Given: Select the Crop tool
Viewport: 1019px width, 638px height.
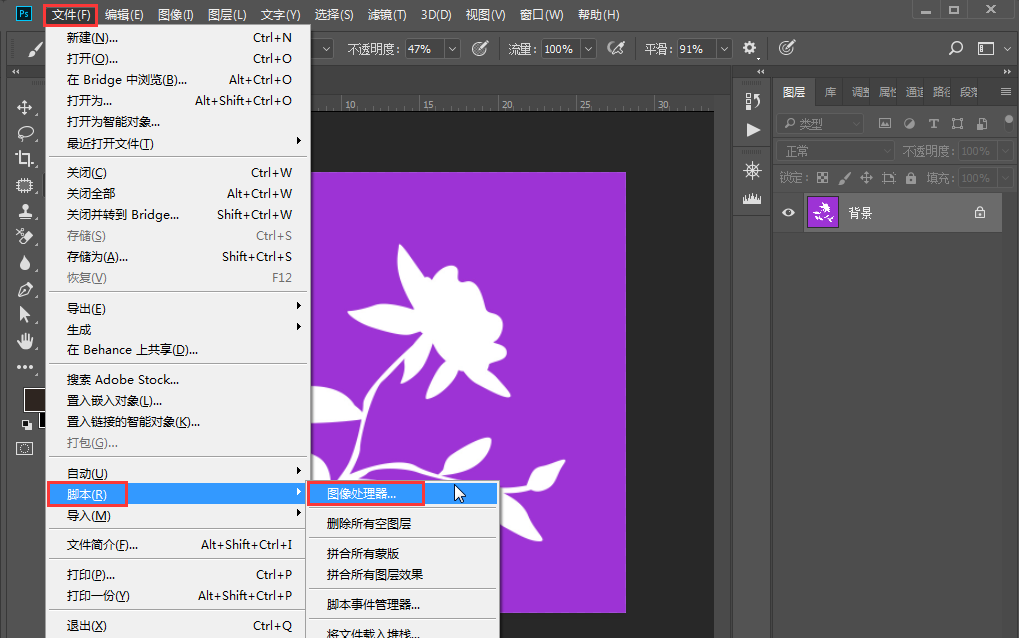Looking at the screenshot, I should click(x=25, y=159).
